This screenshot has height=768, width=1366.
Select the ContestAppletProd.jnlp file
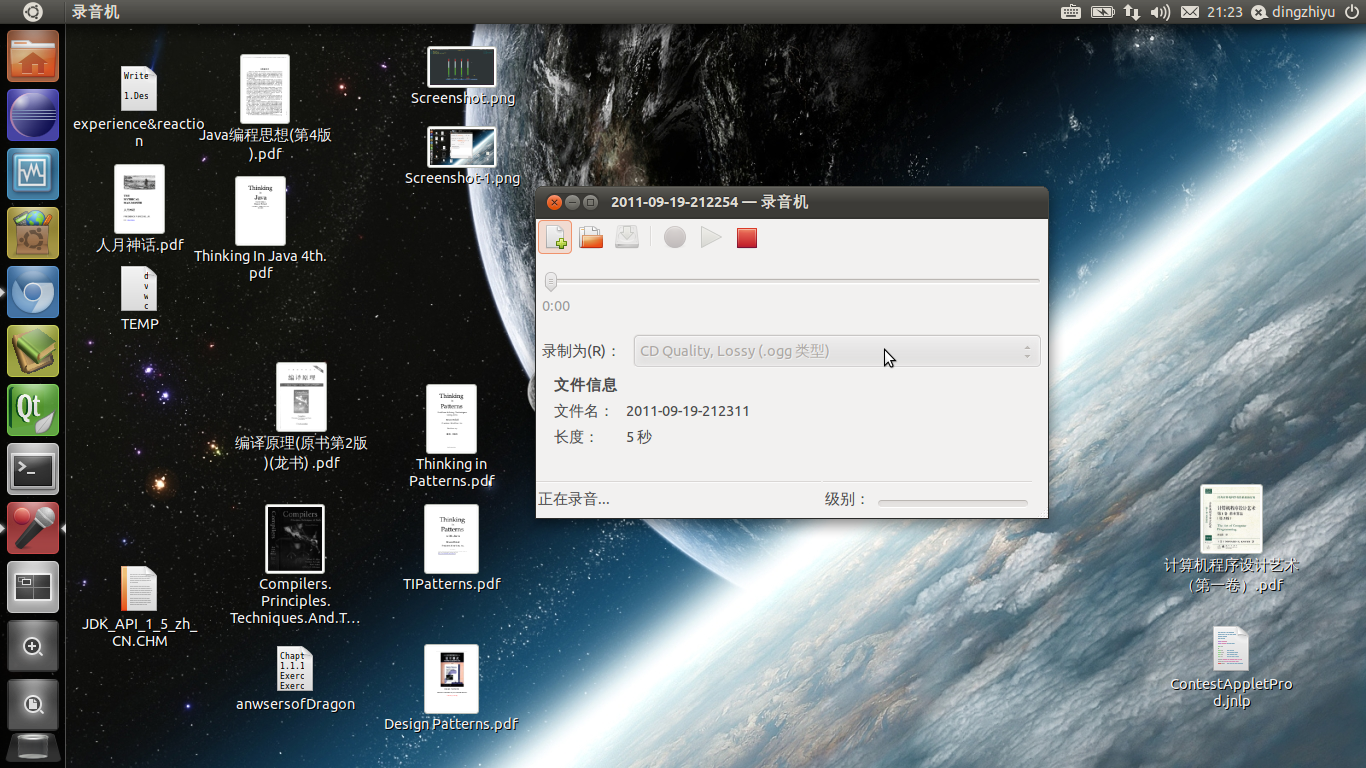coord(1231,667)
